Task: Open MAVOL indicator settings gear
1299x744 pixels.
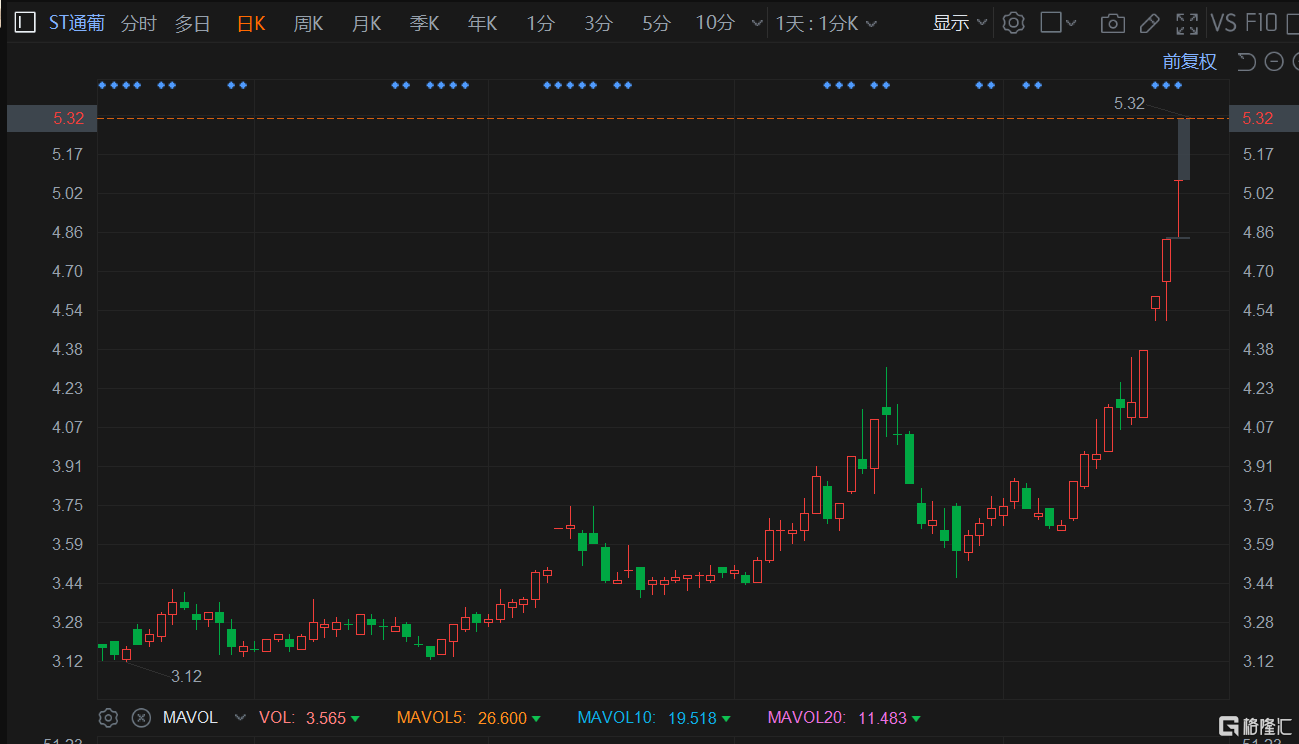Action: [x=109, y=717]
